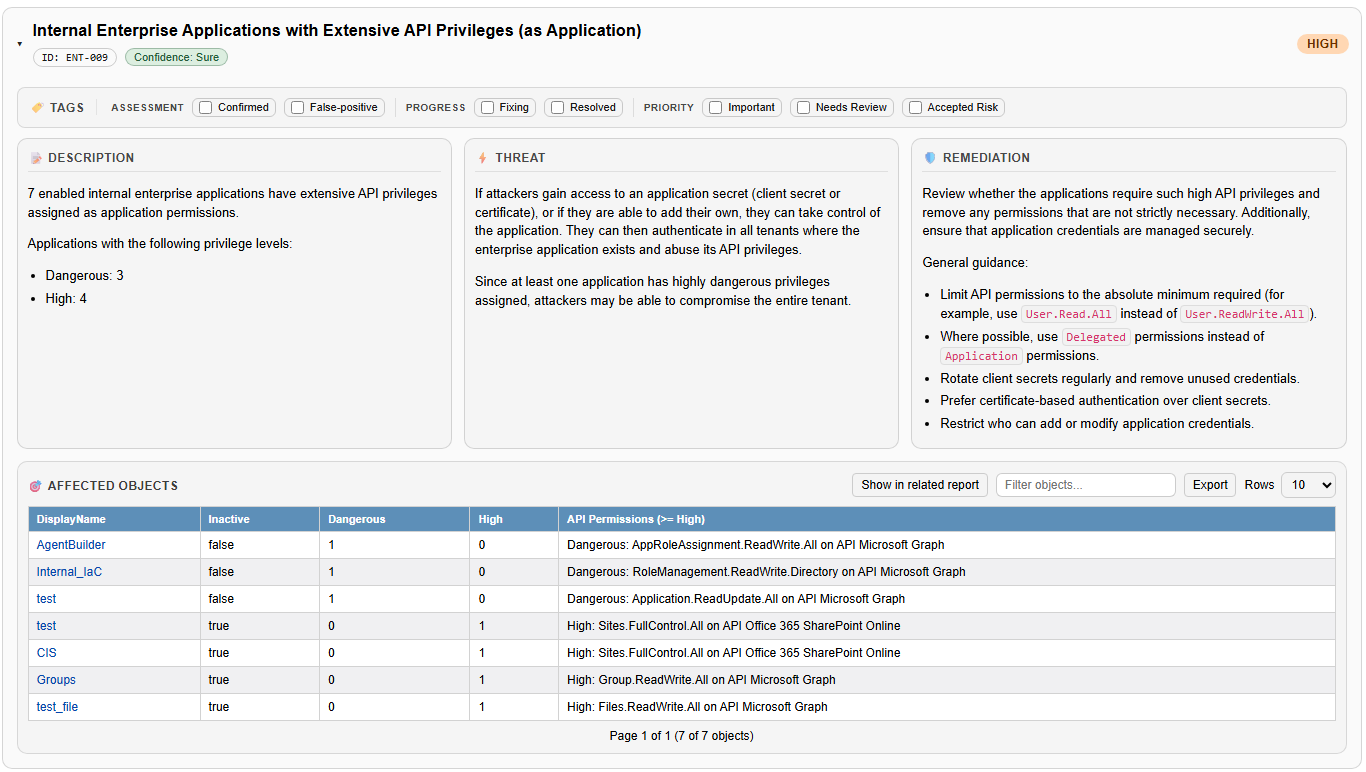Click the Show in related report button
This screenshot has height=772, width=1366.
tap(920, 485)
